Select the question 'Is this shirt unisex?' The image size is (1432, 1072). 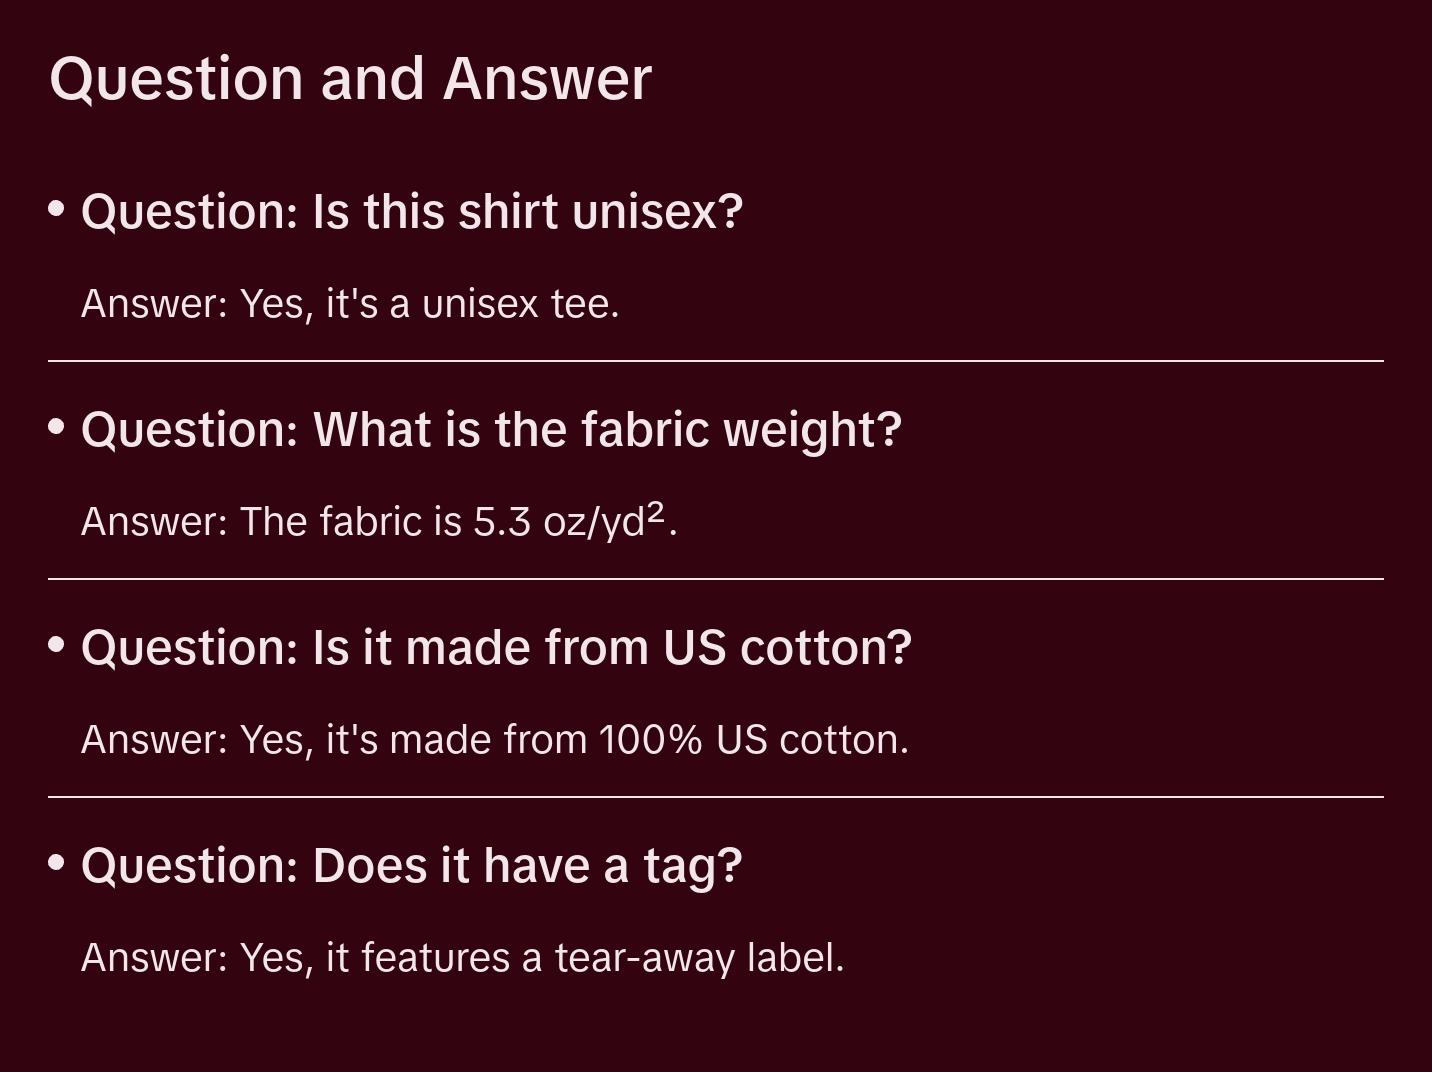pos(412,212)
